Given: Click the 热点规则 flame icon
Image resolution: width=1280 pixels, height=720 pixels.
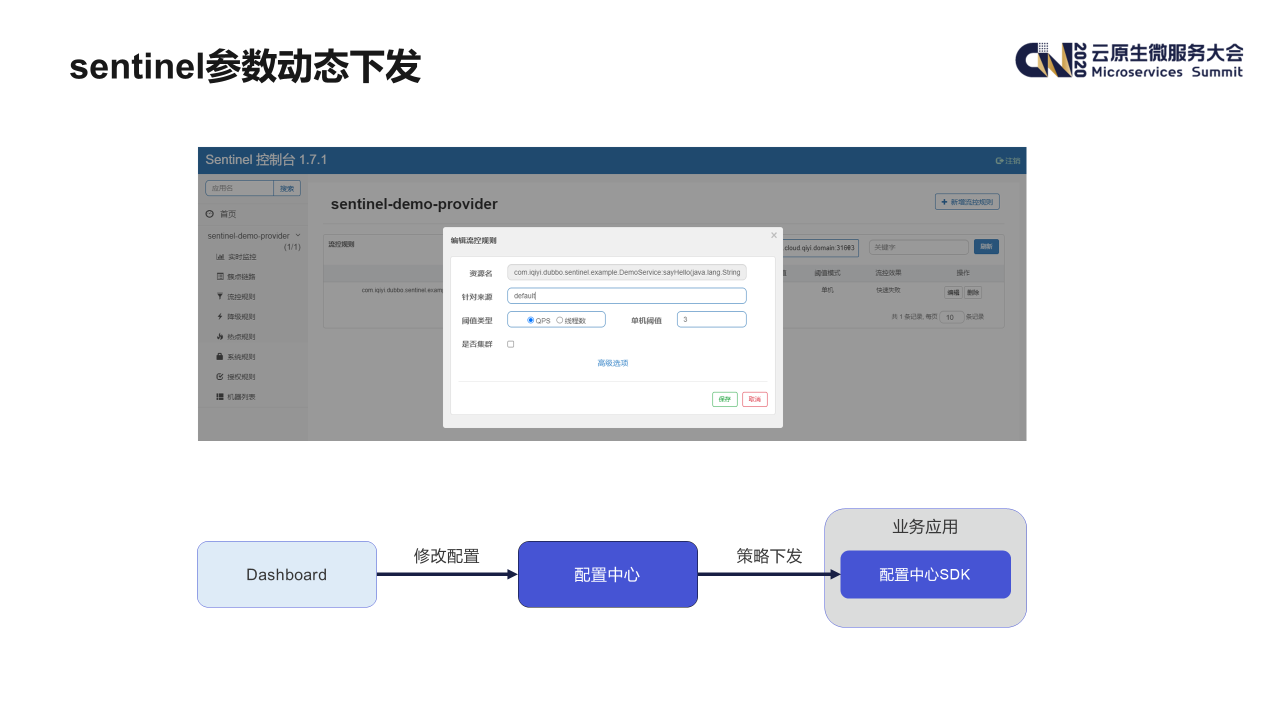Looking at the screenshot, I should pos(220,337).
